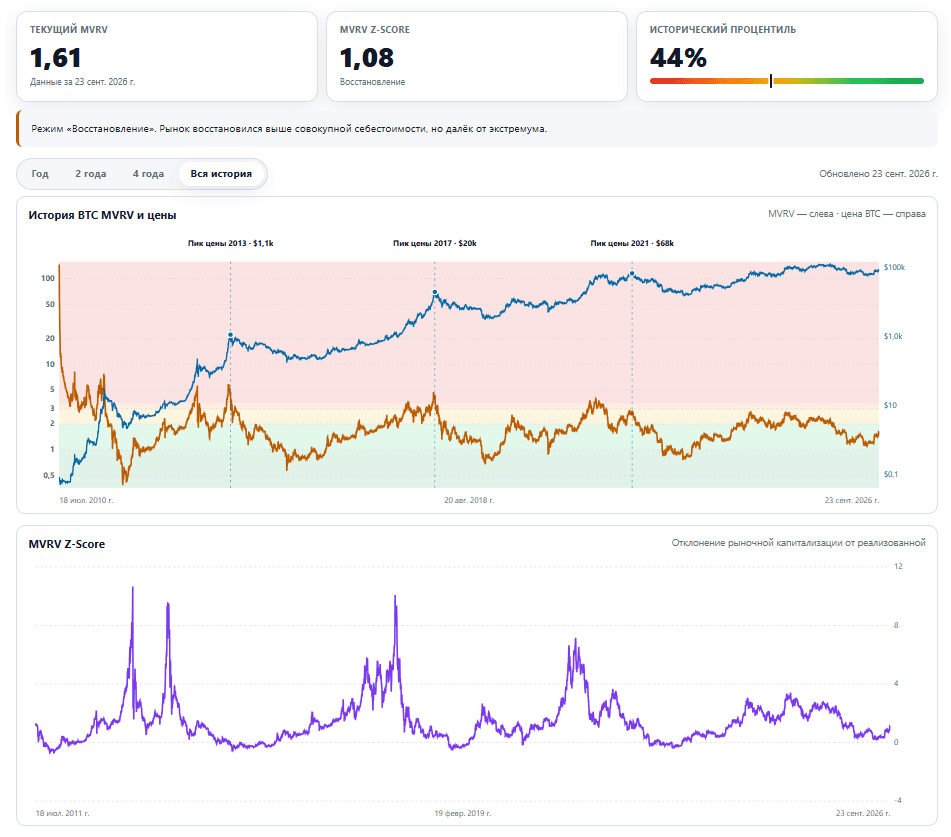Click the Пик цены 2013 · $1,1k label
Screen dimensions: 951x837
[230, 243]
